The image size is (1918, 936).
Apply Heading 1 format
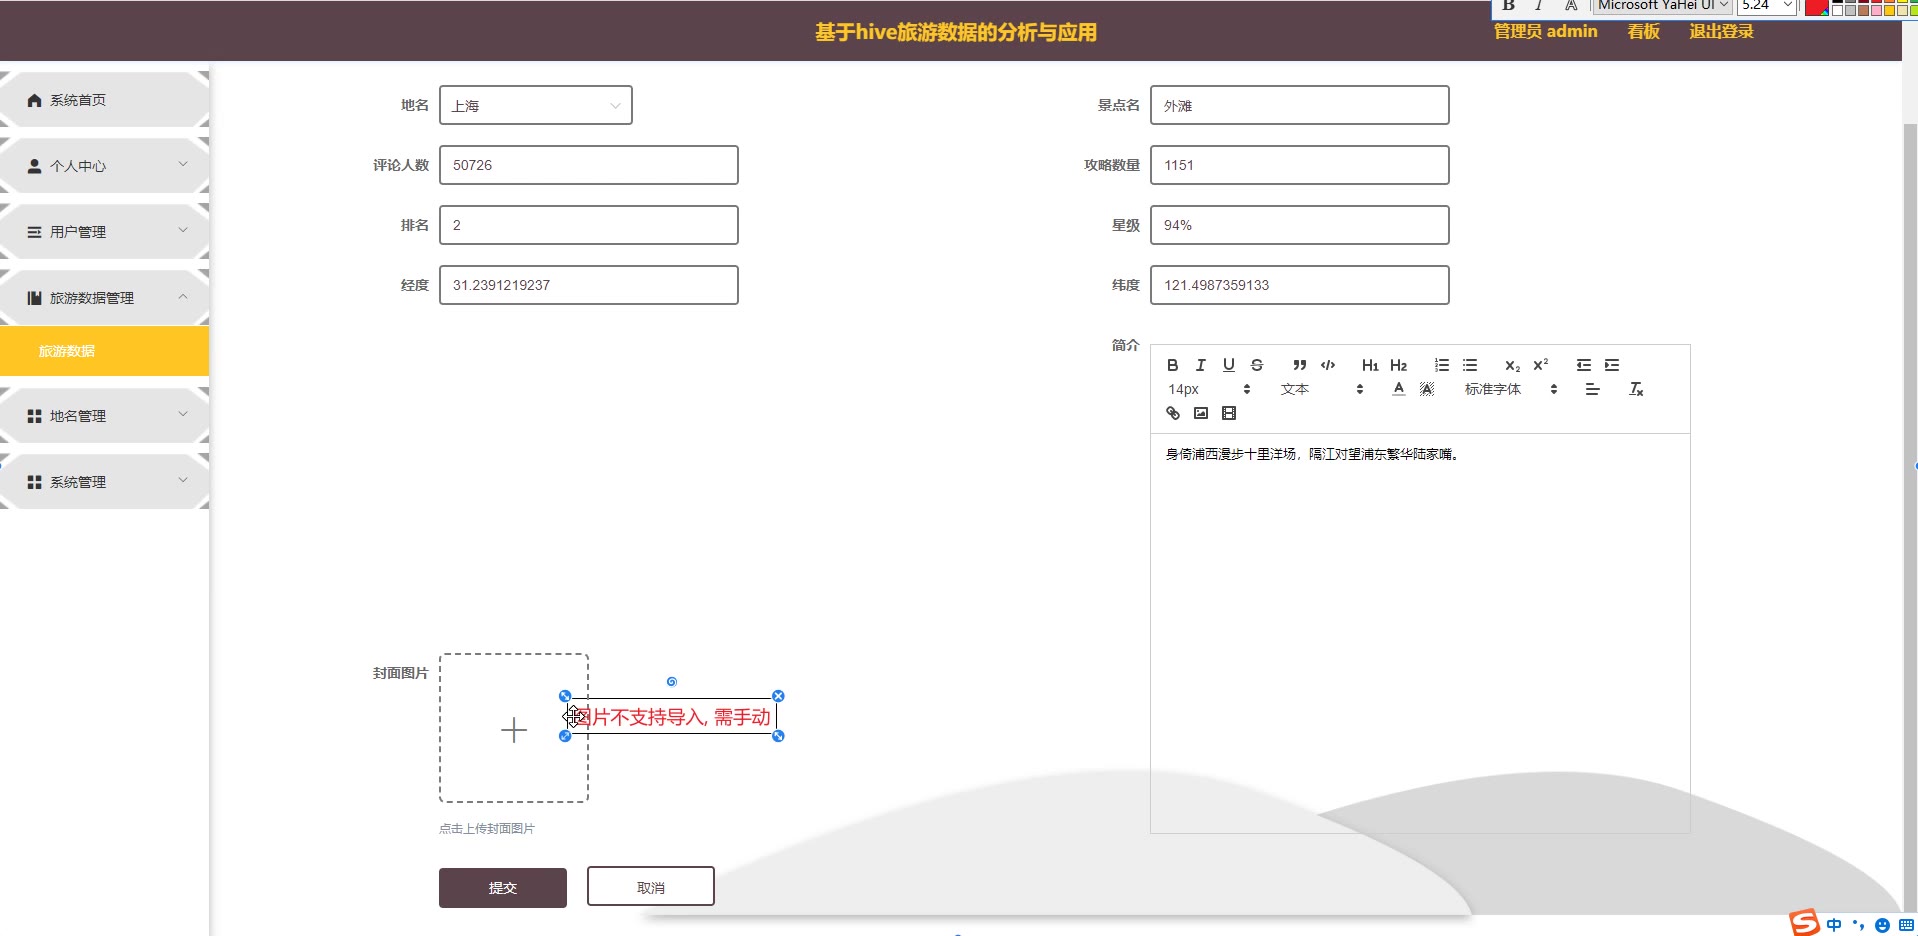[1370, 365]
